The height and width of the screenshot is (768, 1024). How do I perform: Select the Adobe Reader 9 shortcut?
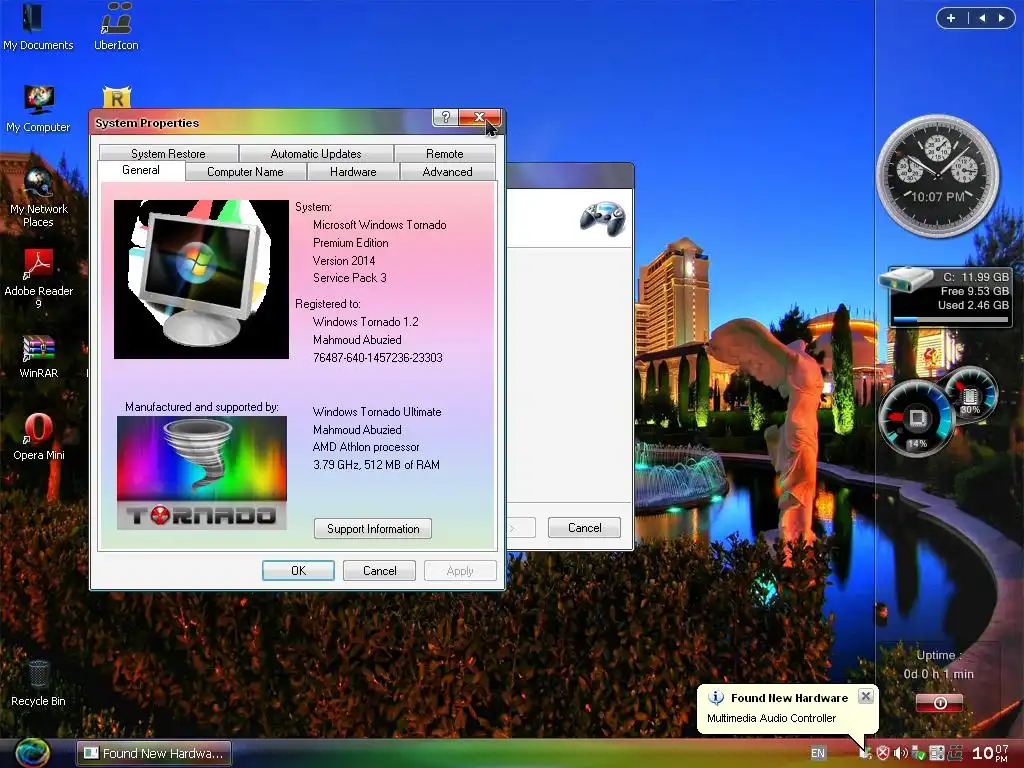click(39, 280)
